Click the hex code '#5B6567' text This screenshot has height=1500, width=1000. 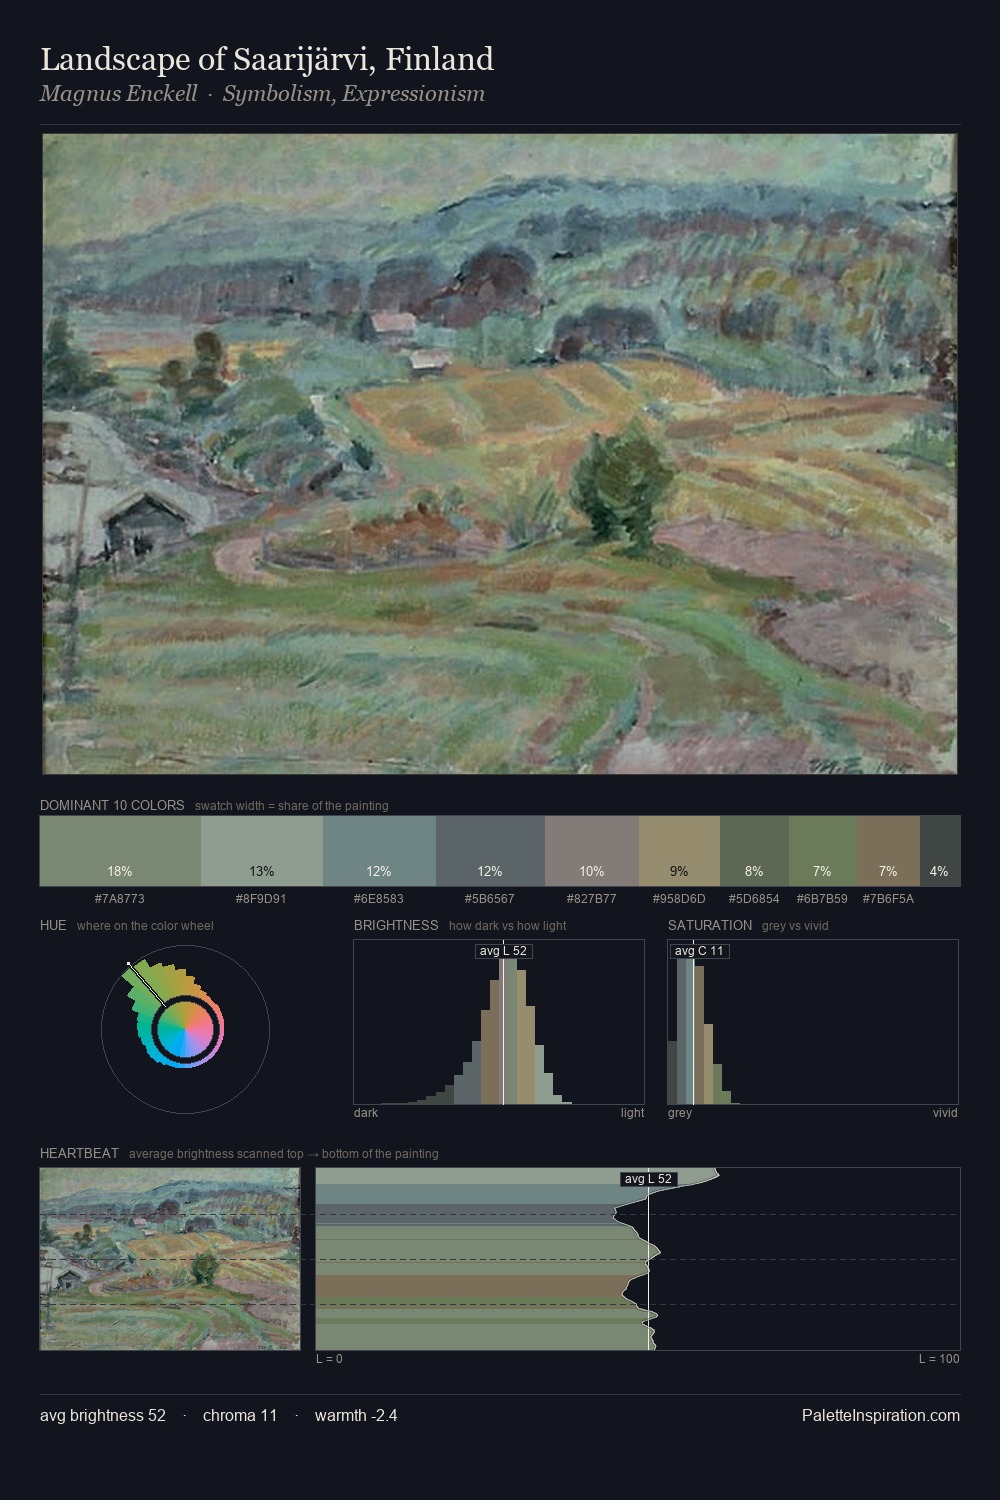pos(490,898)
